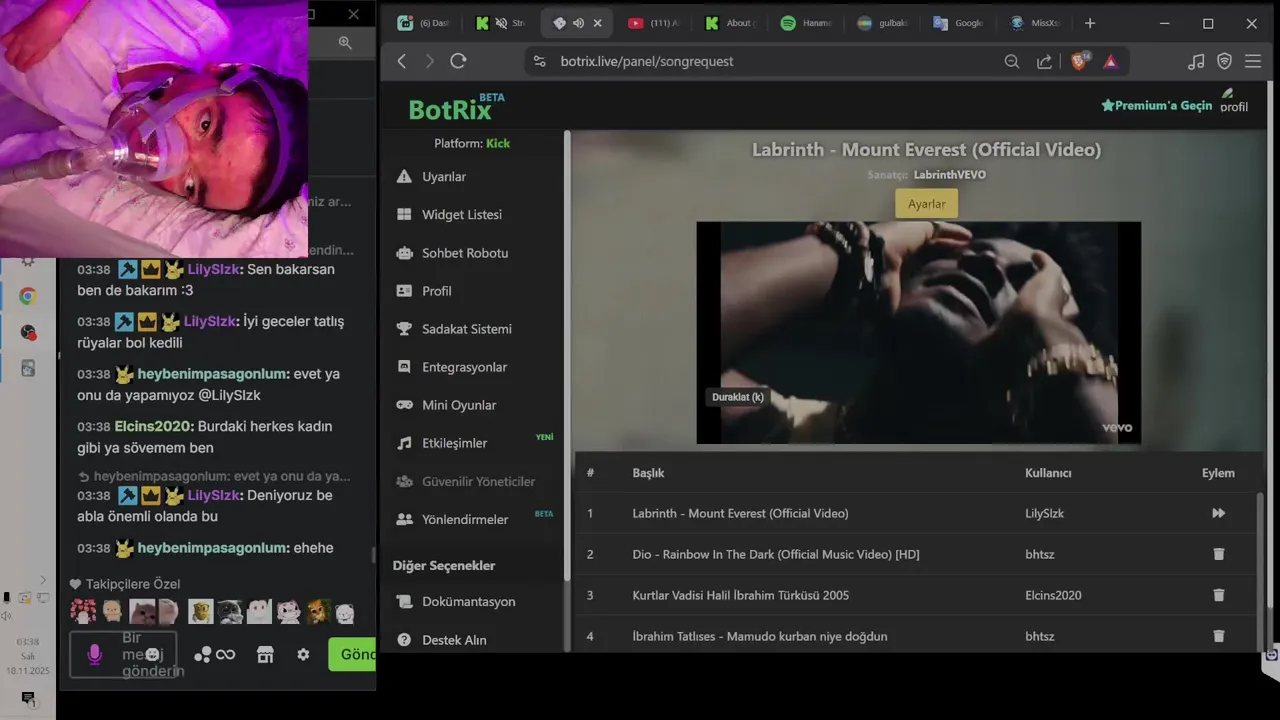Click the Labrinth song video player
This screenshot has height=720, width=1280.
click(x=918, y=332)
